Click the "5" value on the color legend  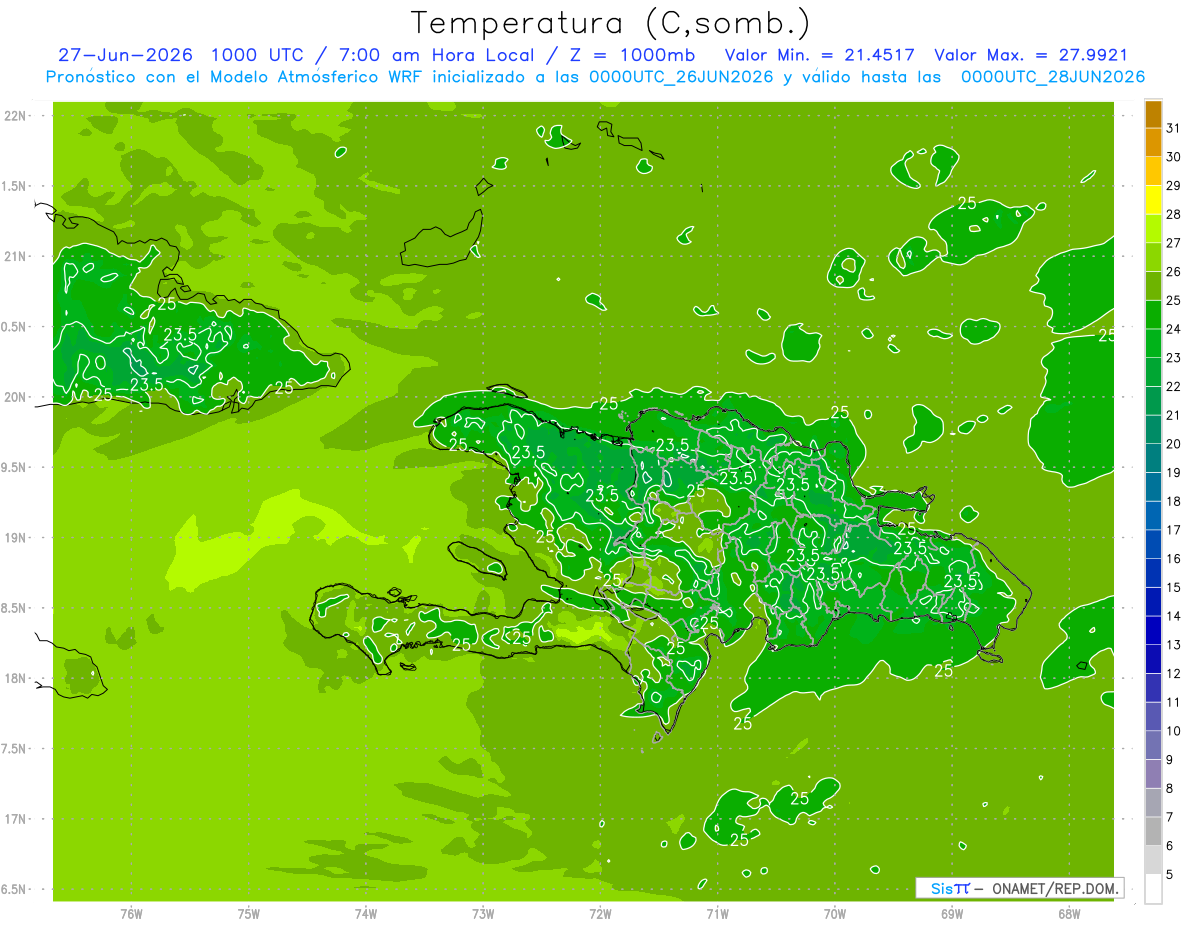pyautogui.click(x=1170, y=874)
